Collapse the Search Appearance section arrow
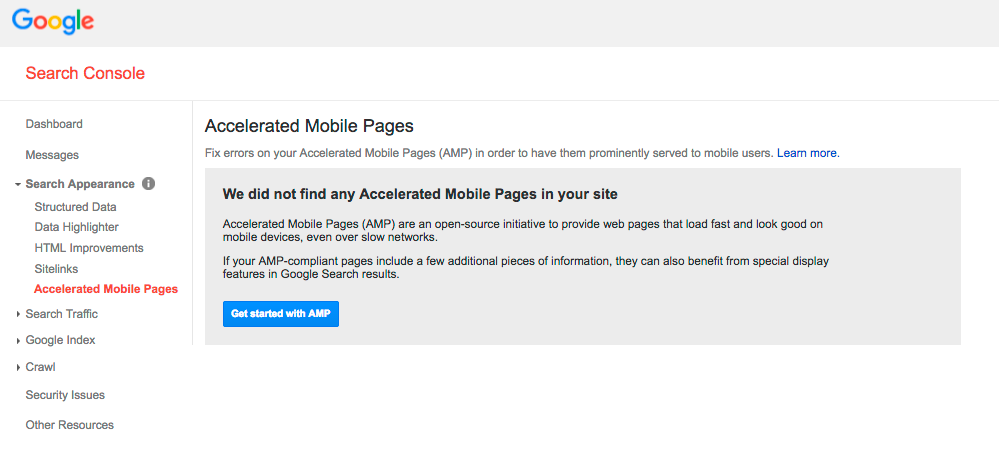 pyautogui.click(x=18, y=184)
